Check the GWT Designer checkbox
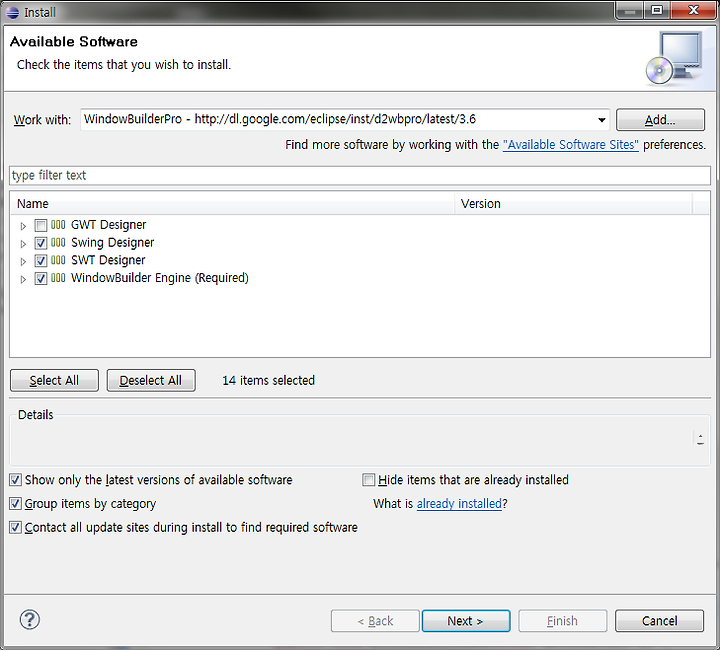The height and width of the screenshot is (650, 720). pos(41,225)
